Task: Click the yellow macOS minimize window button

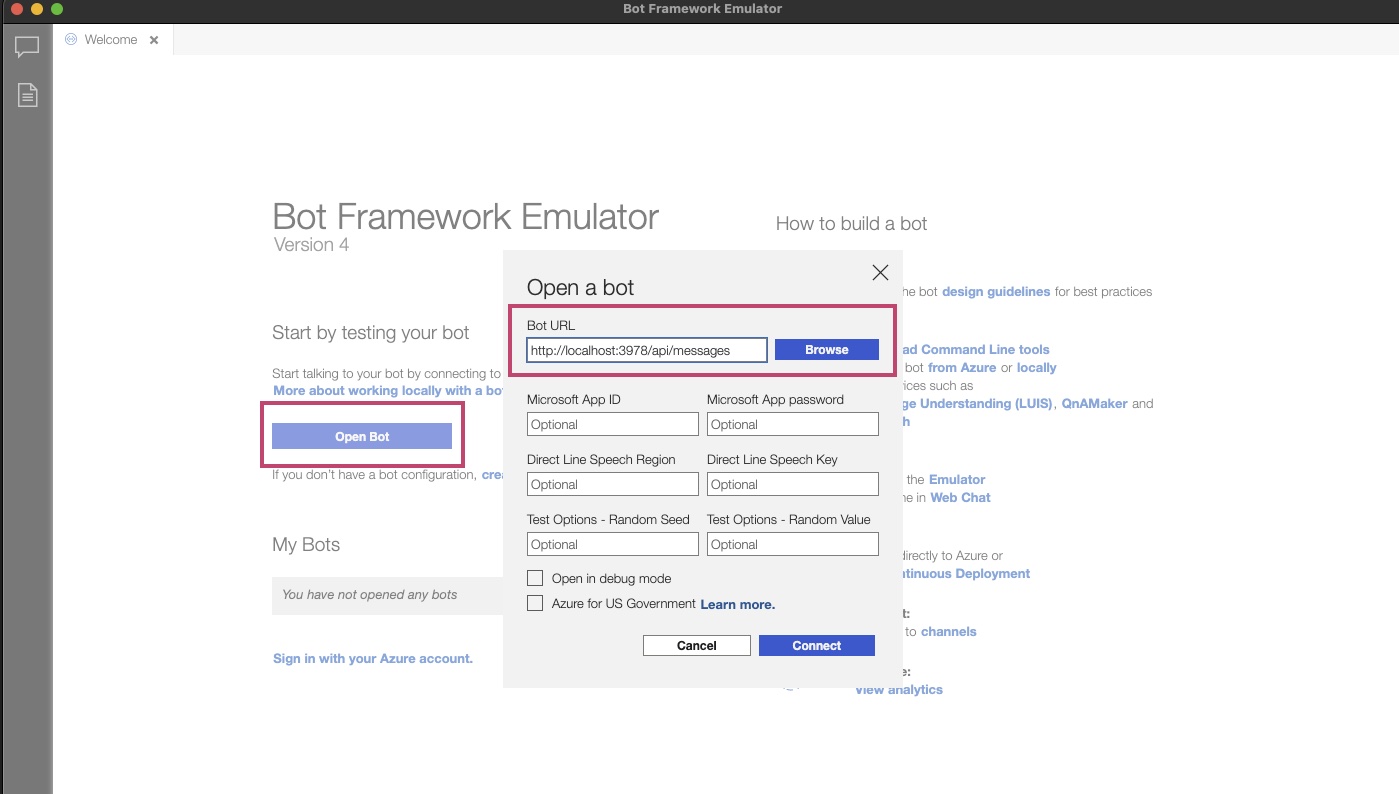Action: [x=36, y=9]
